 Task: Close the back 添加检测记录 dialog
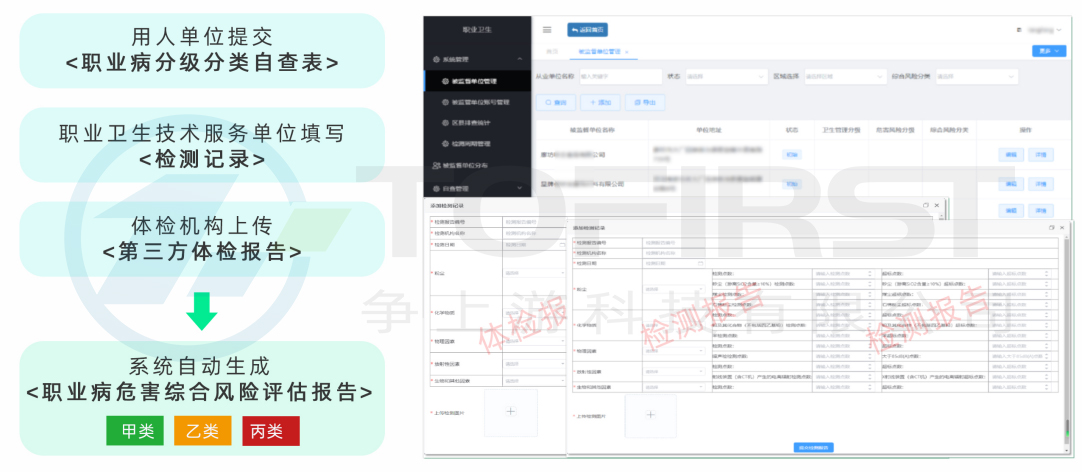(936, 206)
